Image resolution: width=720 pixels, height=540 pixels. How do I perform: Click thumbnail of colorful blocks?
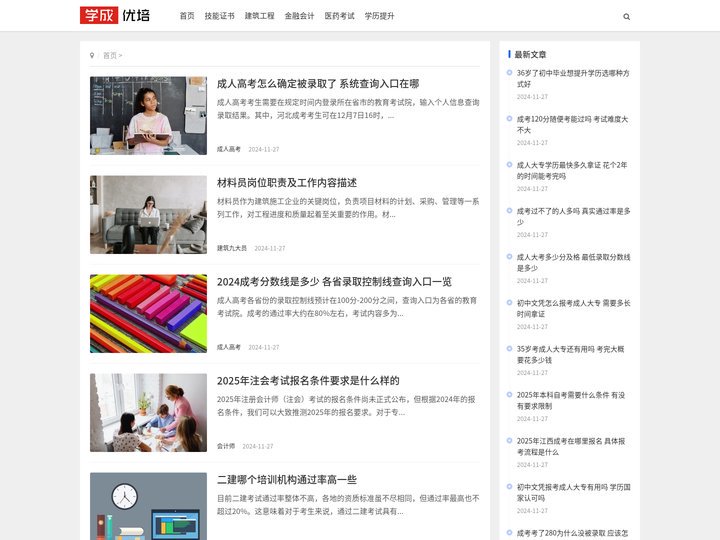point(148,314)
